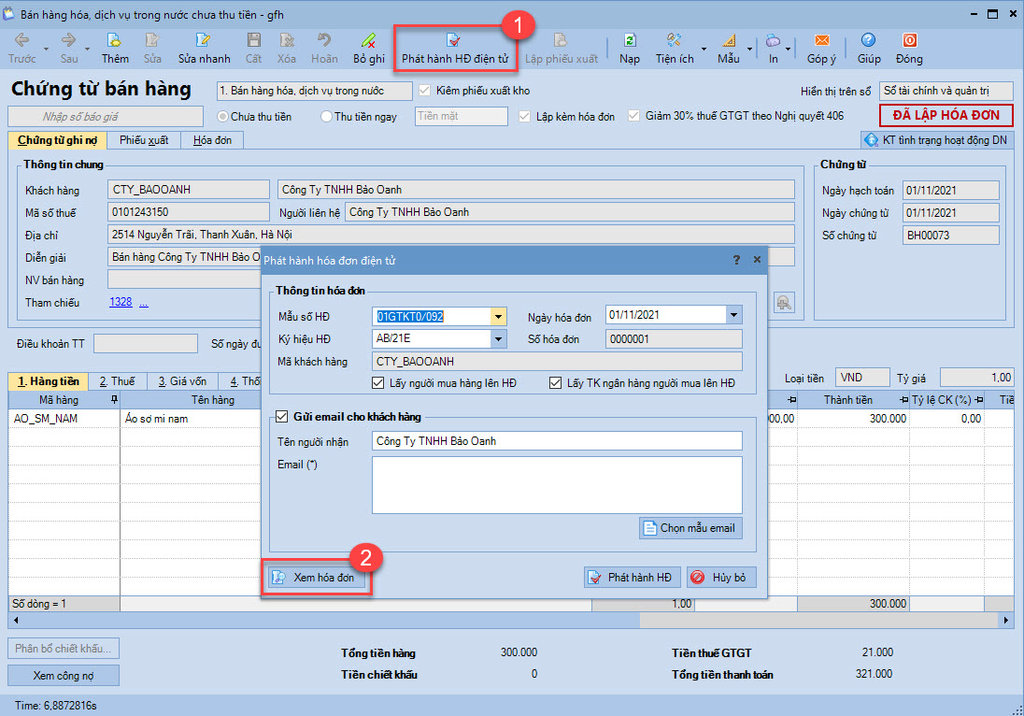Click the Email (*) text area
Screen dimensions: 1024x716
click(557, 485)
